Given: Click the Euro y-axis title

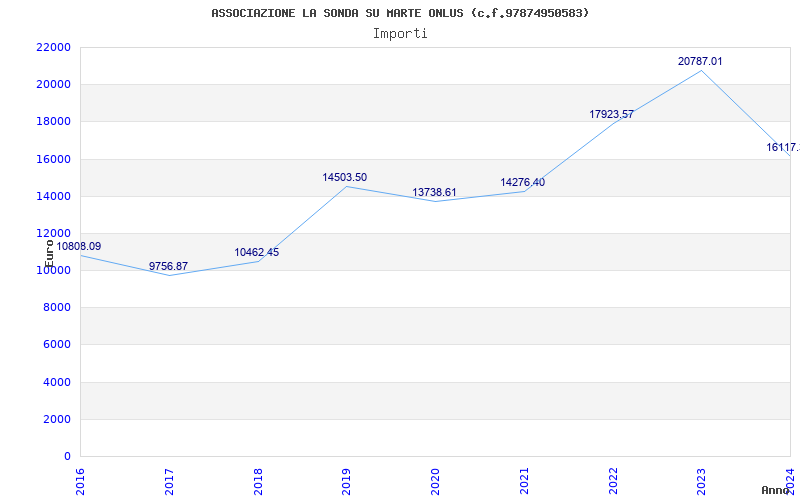Looking at the screenshot, I should coord(49,254).
